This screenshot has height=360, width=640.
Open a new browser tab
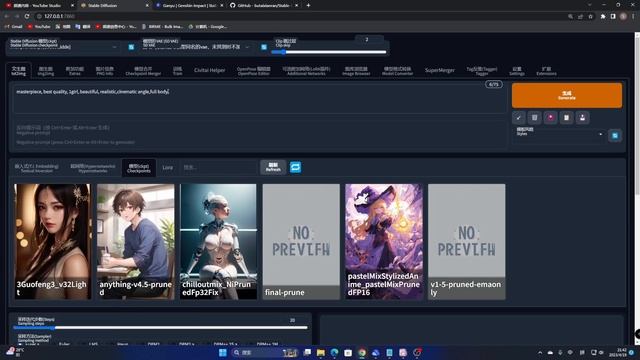point(308,5)
